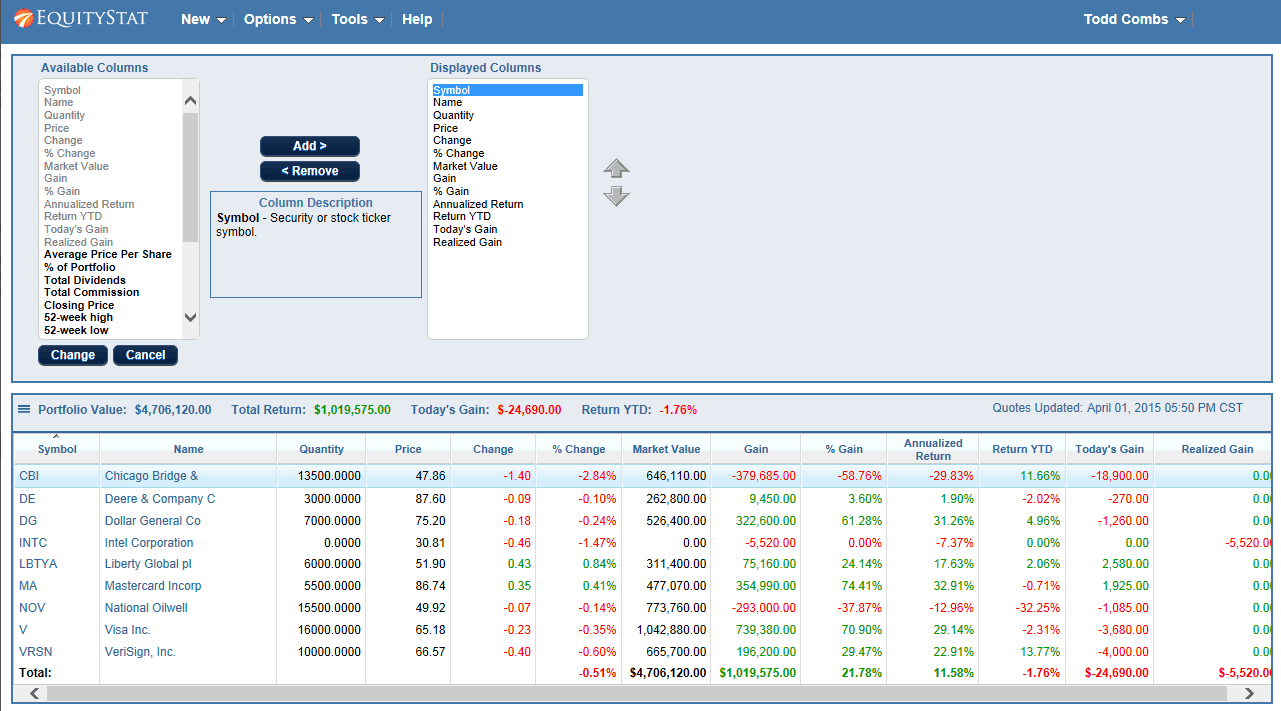Viewport: 1281px width, 711px height.
Task: Select Average Price Per Share in Available Columns
Action: pos(108,255)
